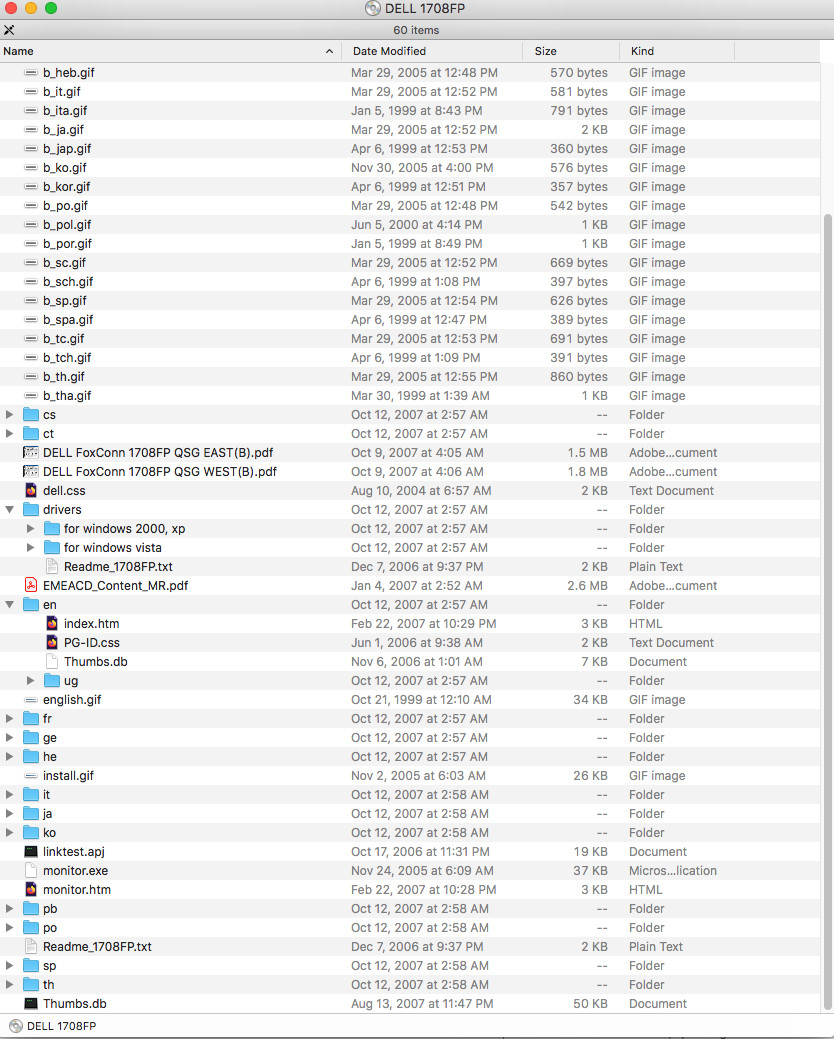Image resolution: width=834 pixels, height=1039 pixels.
Task: Click the vertical scrollbar thumb
Action: [827, 611]
